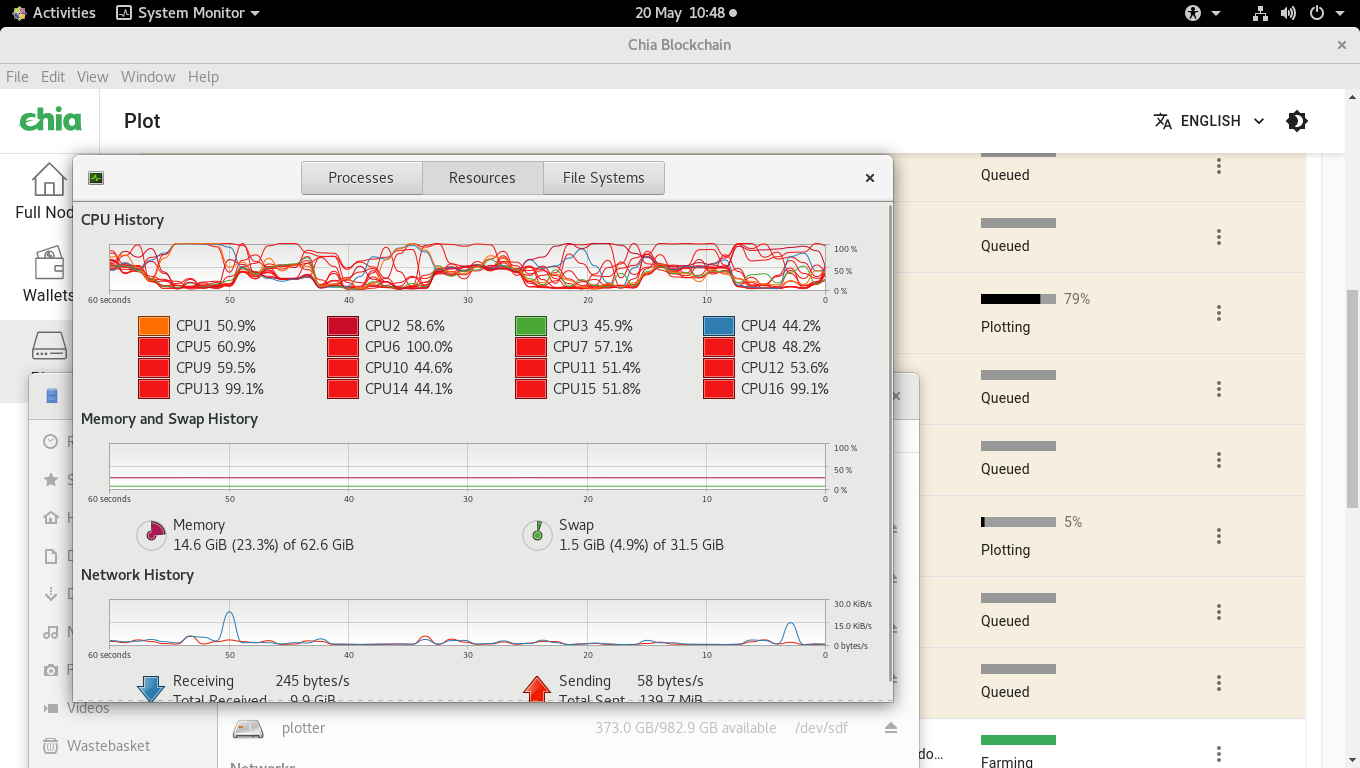Open more options for 79% Plotting plot
Viewport: 1360px width, 768px height.
[x=1219, y=313]
